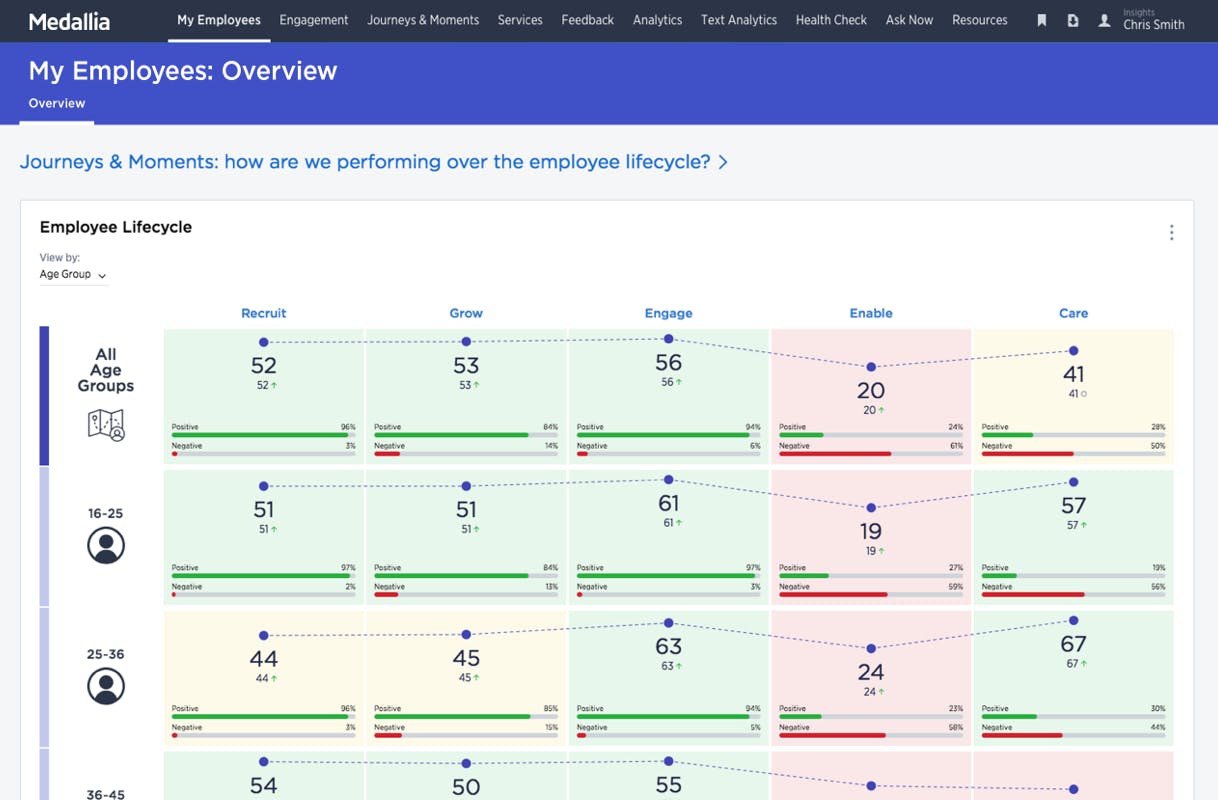
Task: Open the Ask Now section
Action: point(909,20)
